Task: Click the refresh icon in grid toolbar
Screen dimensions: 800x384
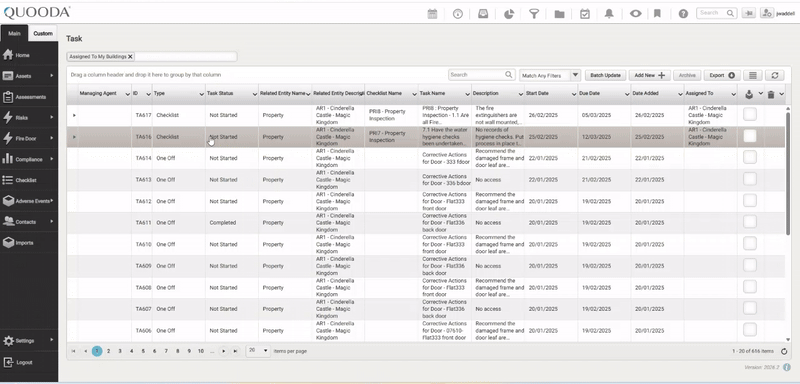Action: point(774,75)
